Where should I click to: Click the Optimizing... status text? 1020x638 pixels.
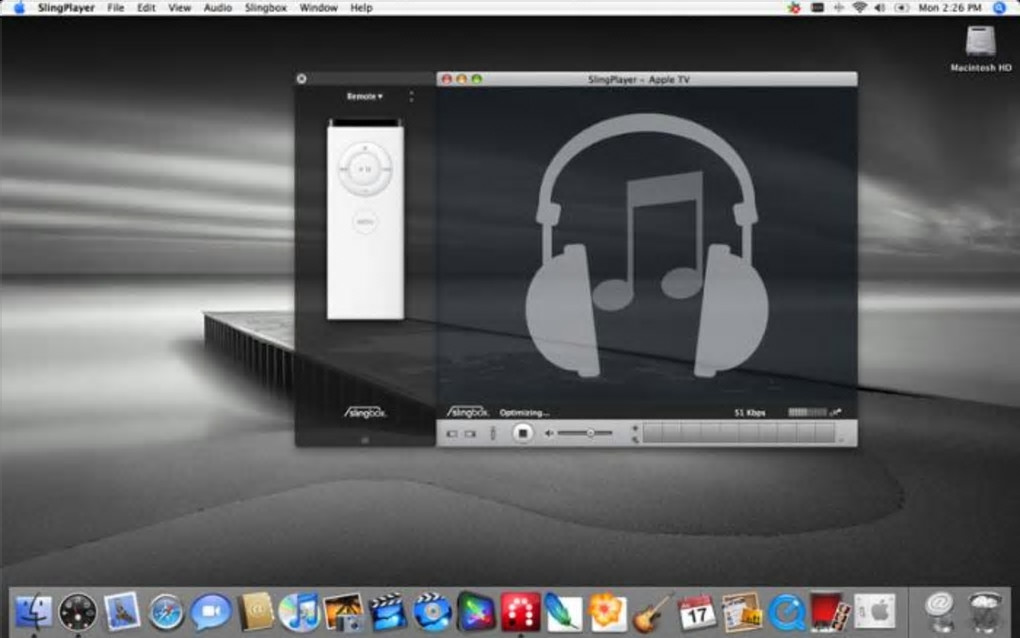[x=524, y=413]
